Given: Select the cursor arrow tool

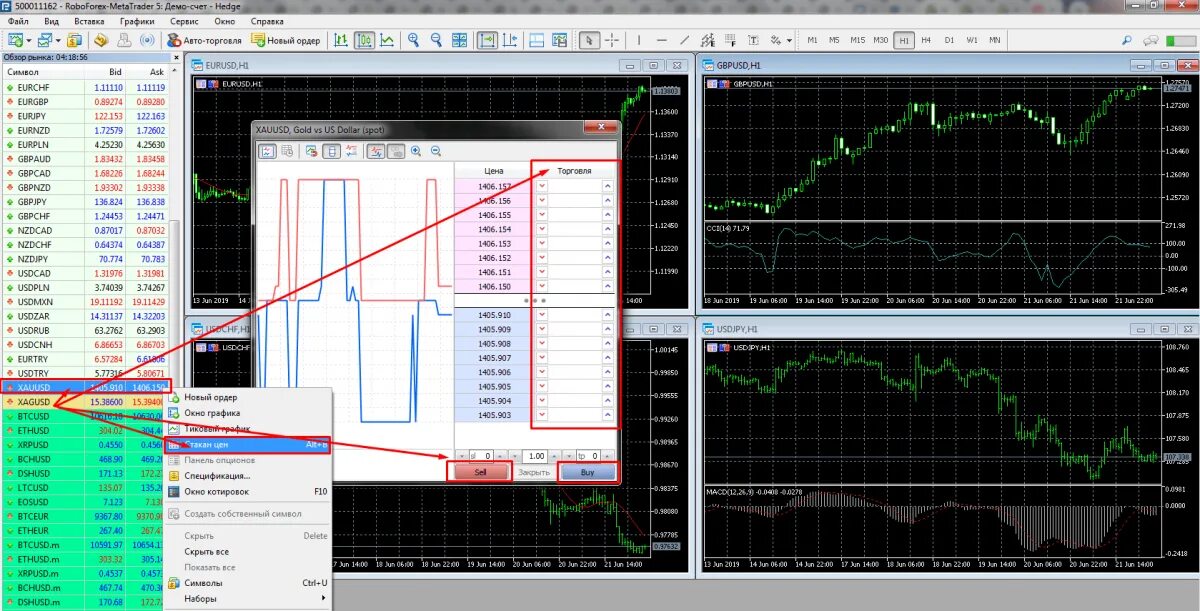Looking at the screenshot, I should 589,40.
